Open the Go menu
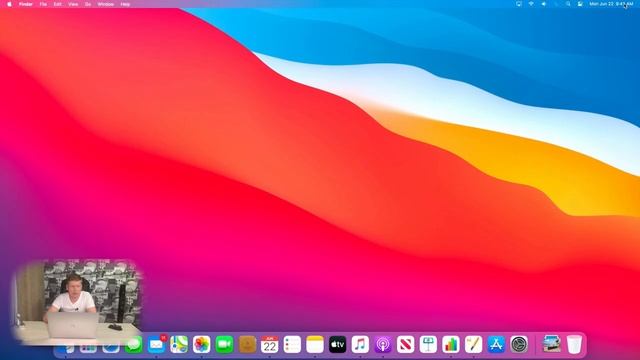Screen dimensions: 640x360 [x=88, y=4]
